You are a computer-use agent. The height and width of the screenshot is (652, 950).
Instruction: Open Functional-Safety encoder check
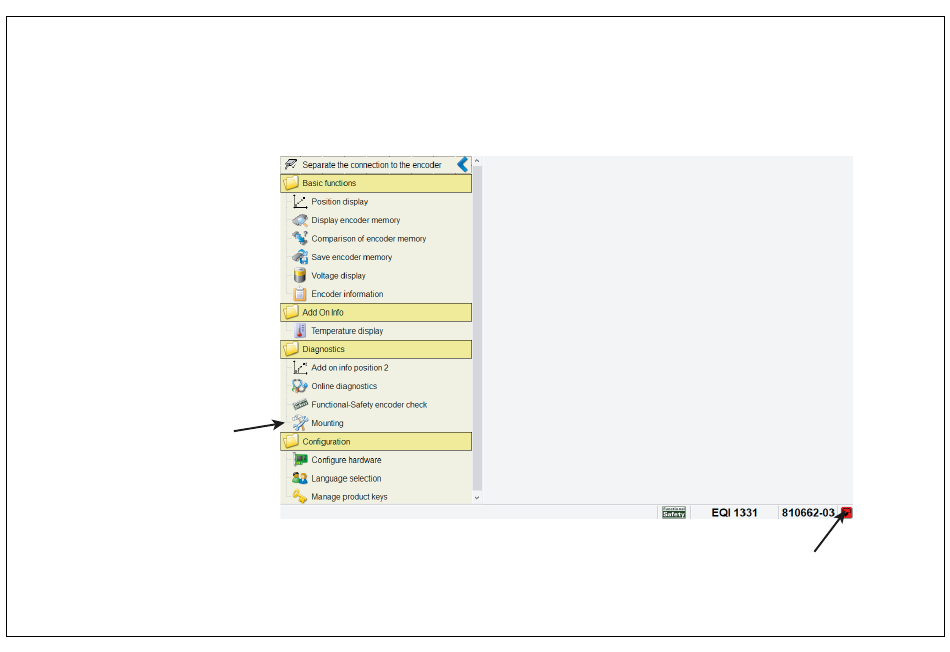coord(368,405)
